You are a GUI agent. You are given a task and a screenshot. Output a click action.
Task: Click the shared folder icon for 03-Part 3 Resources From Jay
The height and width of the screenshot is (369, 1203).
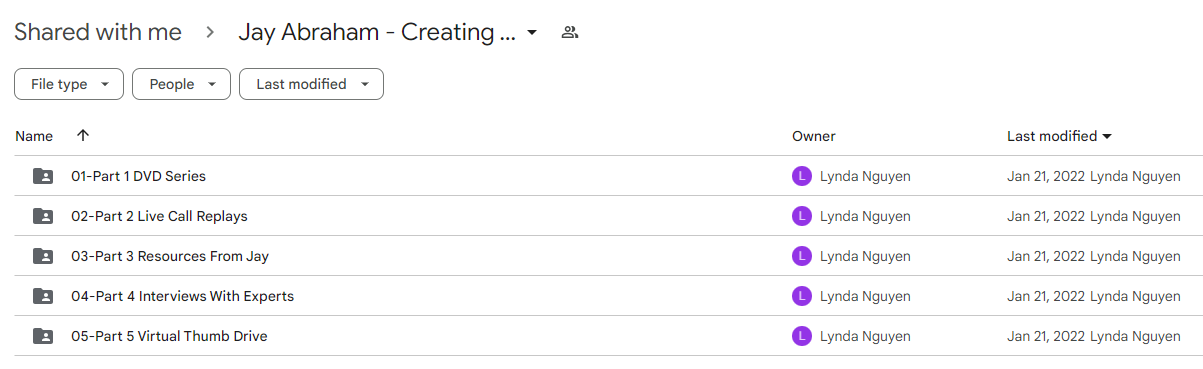(x=43, y=256)
